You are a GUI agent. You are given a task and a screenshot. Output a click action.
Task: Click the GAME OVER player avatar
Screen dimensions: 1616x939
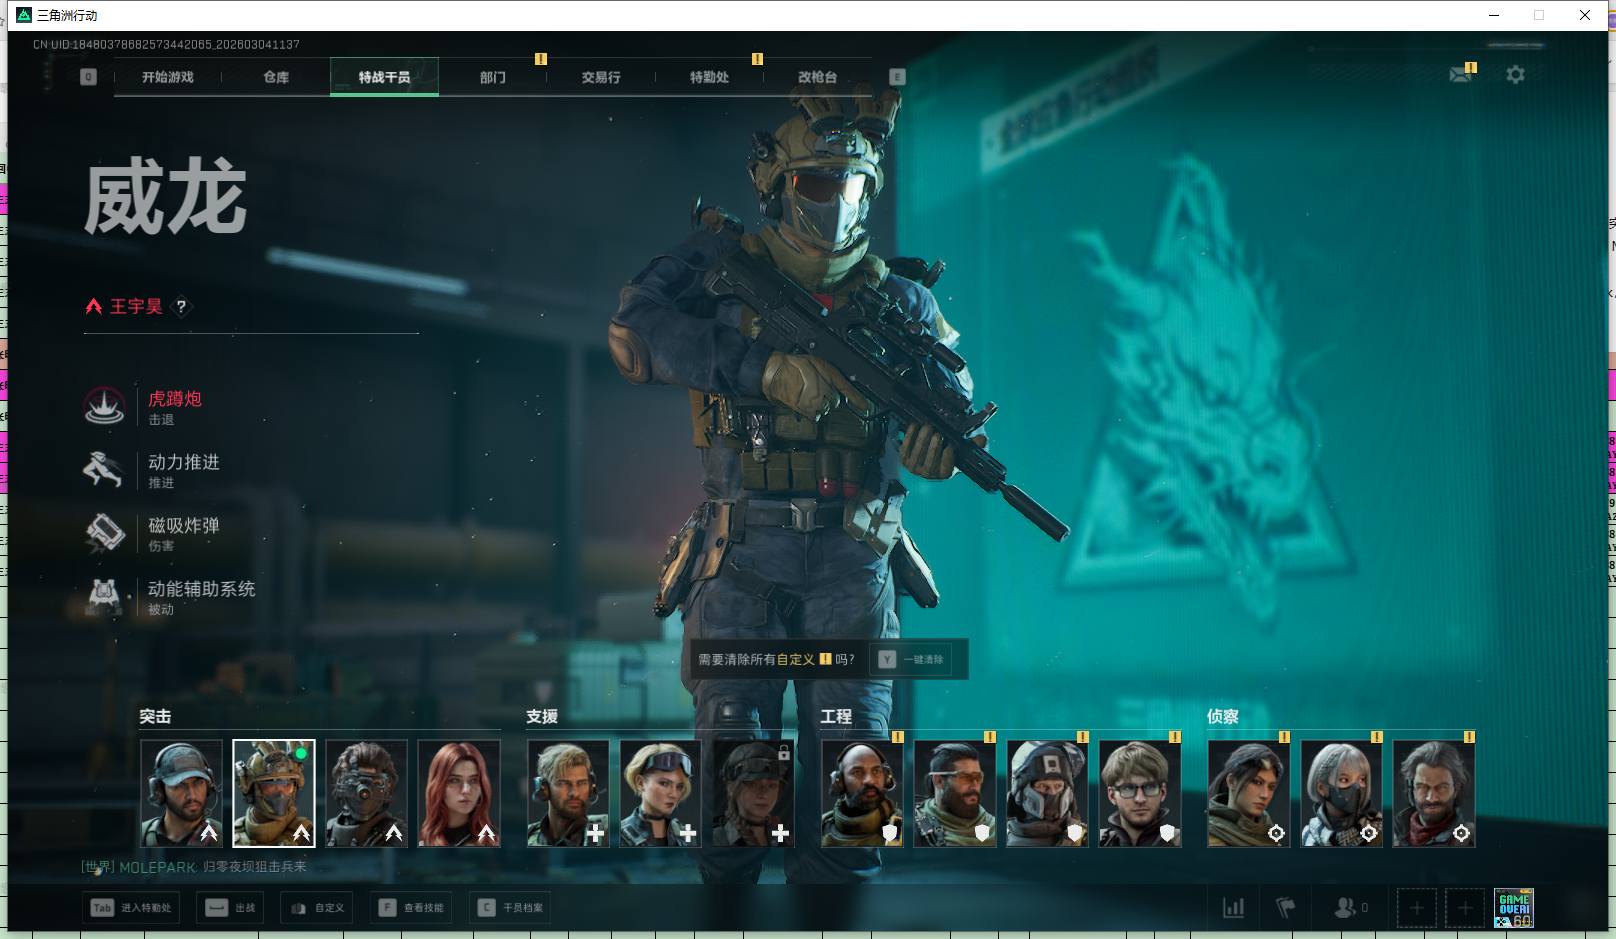(1514, 908)
